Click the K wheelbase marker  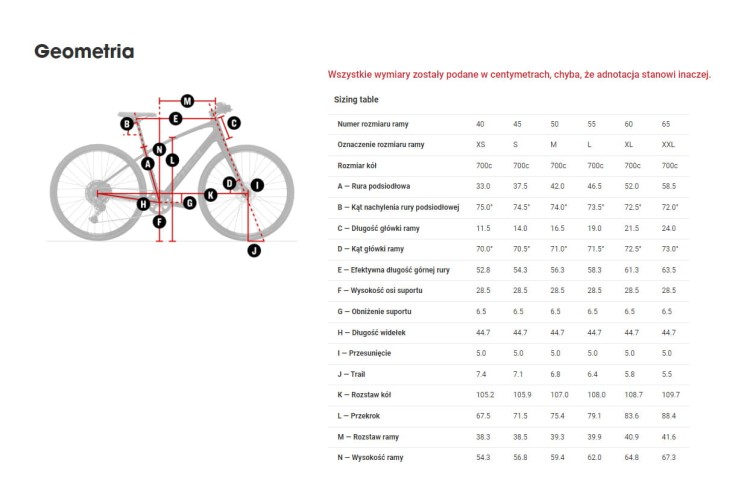click(x=210, y=195)
